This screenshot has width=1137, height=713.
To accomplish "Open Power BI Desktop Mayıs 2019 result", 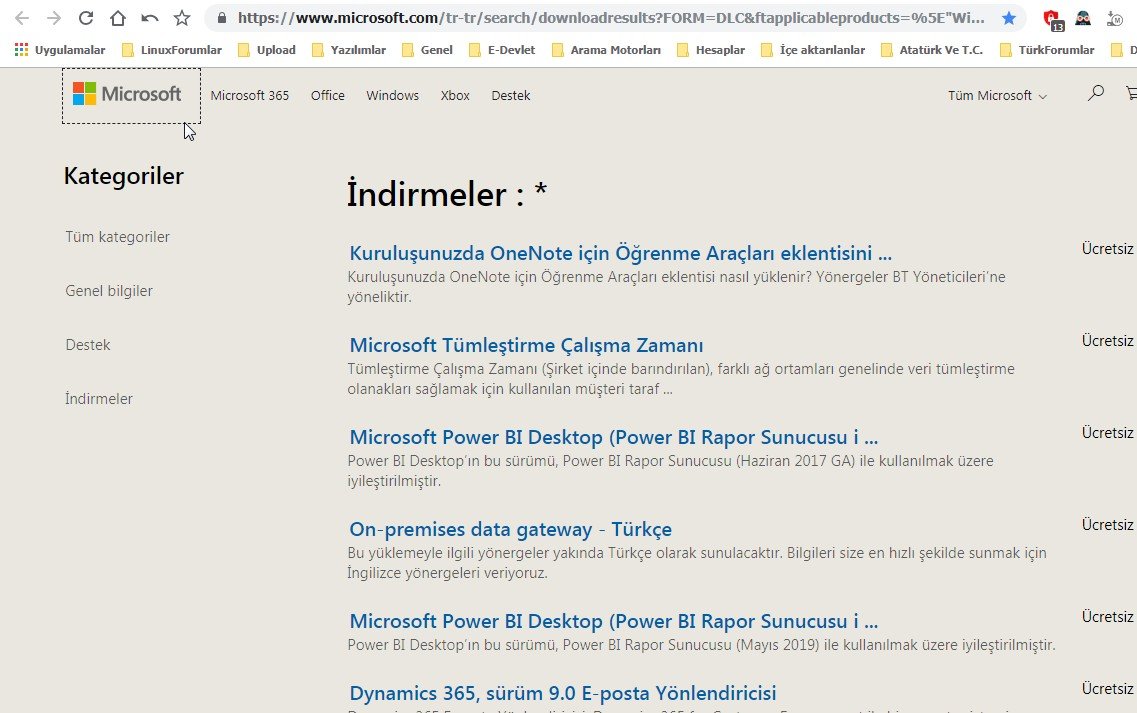I will click(613, 622).
